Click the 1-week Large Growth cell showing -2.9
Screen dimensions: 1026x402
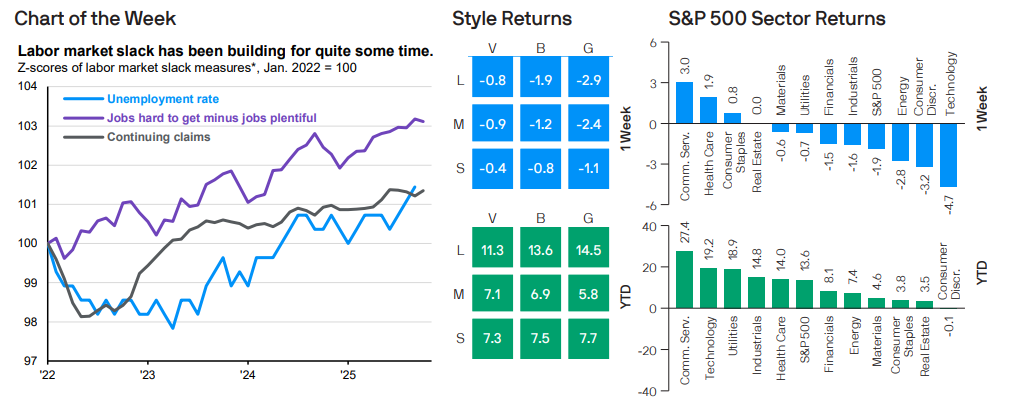pos(594,77)
